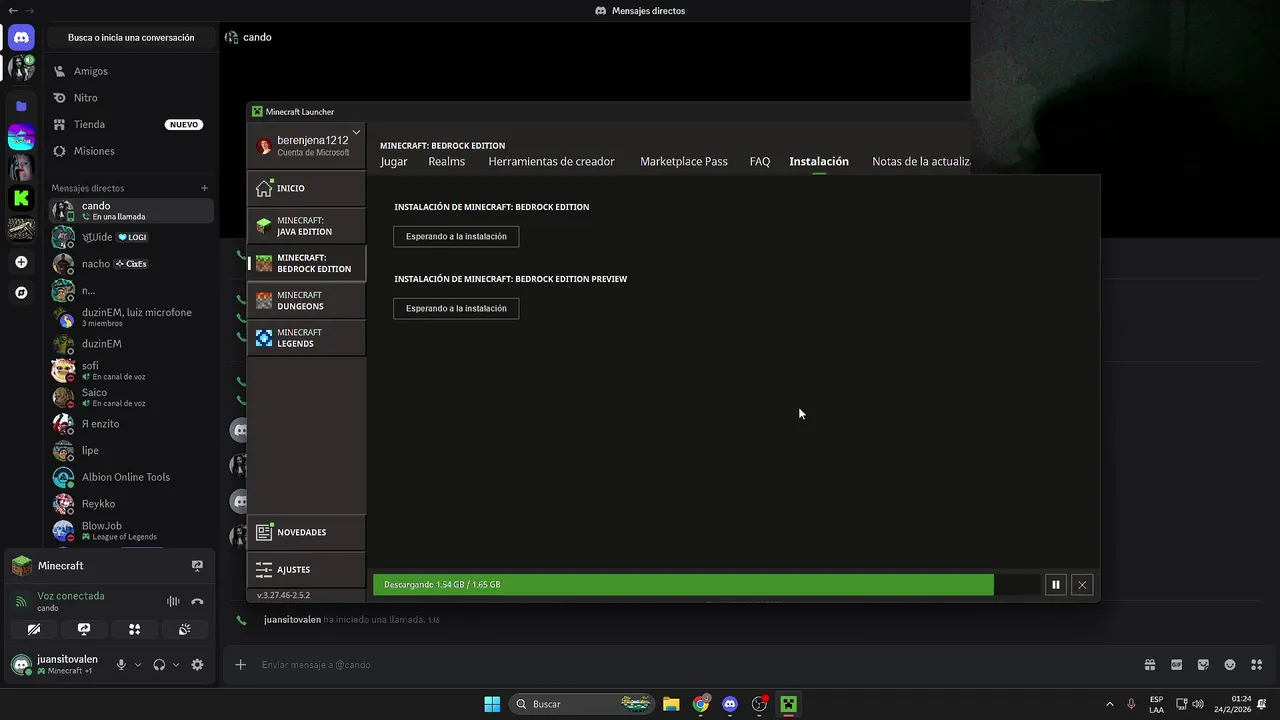
Task: Go to INICIO in Minecraft Launcher
Action: pos(307,188)
